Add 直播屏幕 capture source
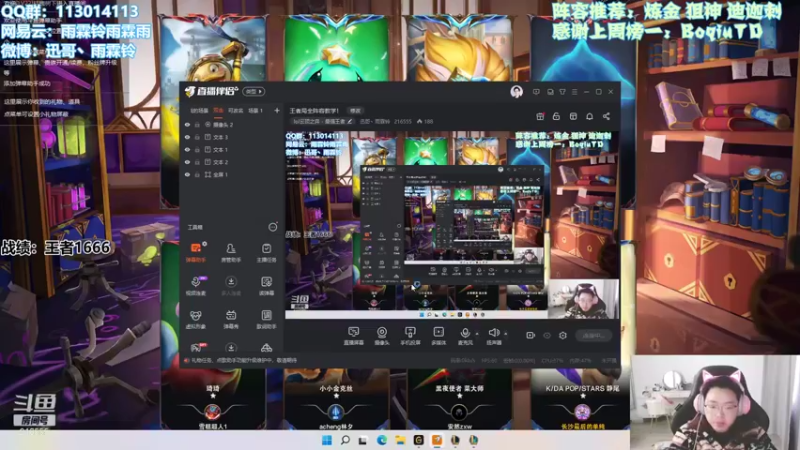The image size is (800, 450). pyautogui.click(x=354, y=336)
